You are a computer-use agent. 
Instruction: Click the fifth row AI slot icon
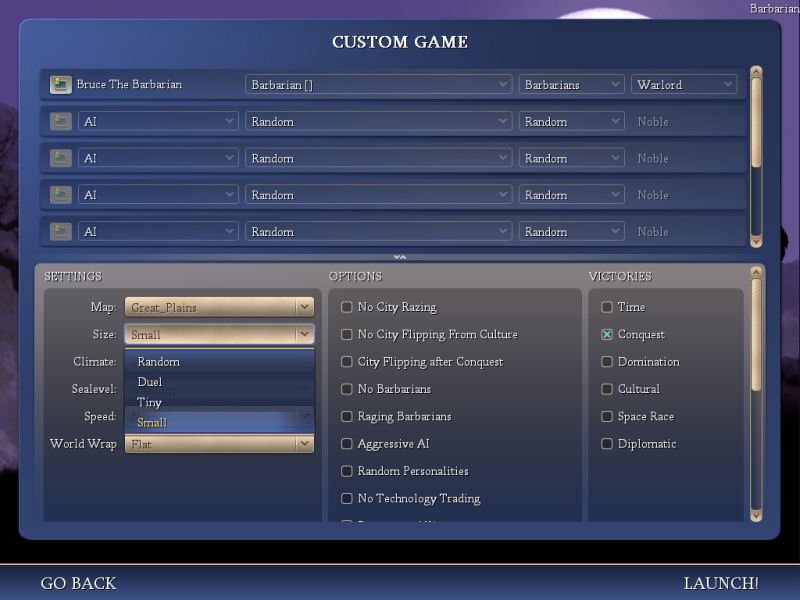(61, 232)
